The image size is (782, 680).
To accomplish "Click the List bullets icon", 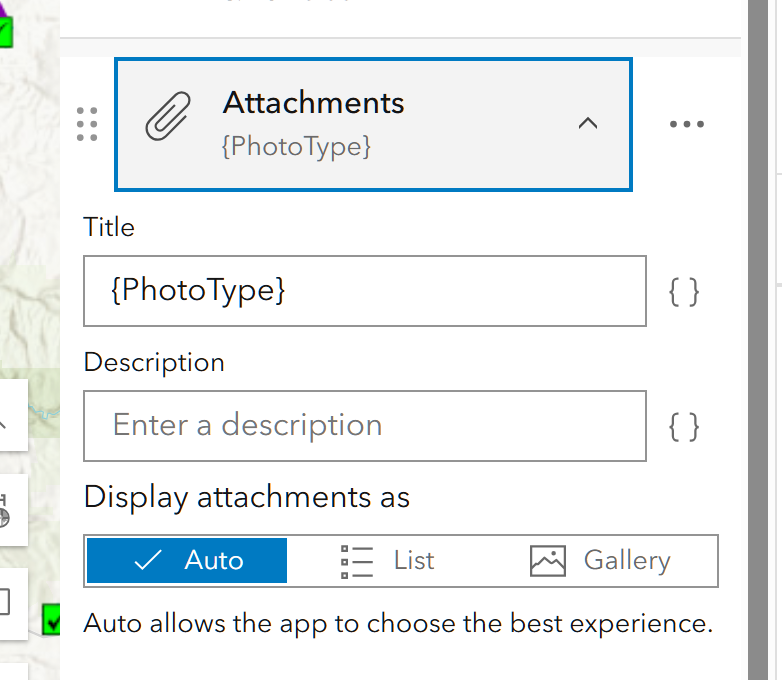I will coord(357,562).
